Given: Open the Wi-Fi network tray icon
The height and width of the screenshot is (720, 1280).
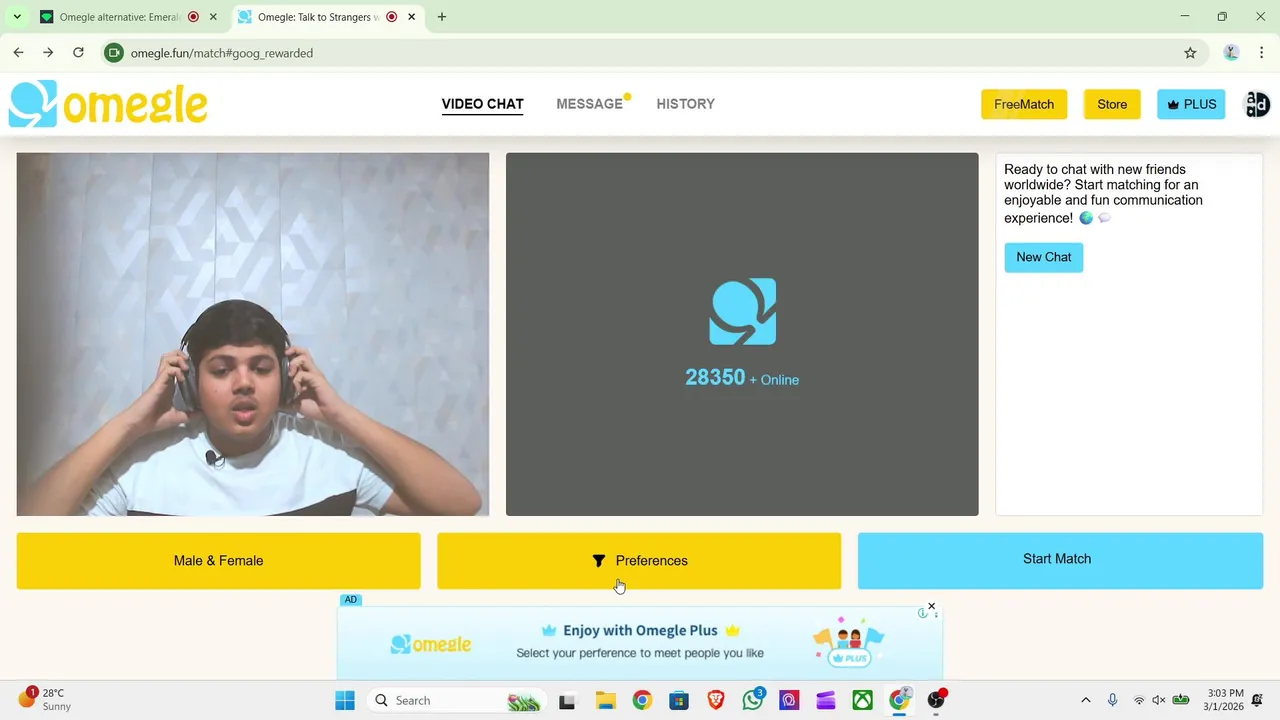Looking at the screenshot, I should pyautogui.click(x=1139, y=700).
